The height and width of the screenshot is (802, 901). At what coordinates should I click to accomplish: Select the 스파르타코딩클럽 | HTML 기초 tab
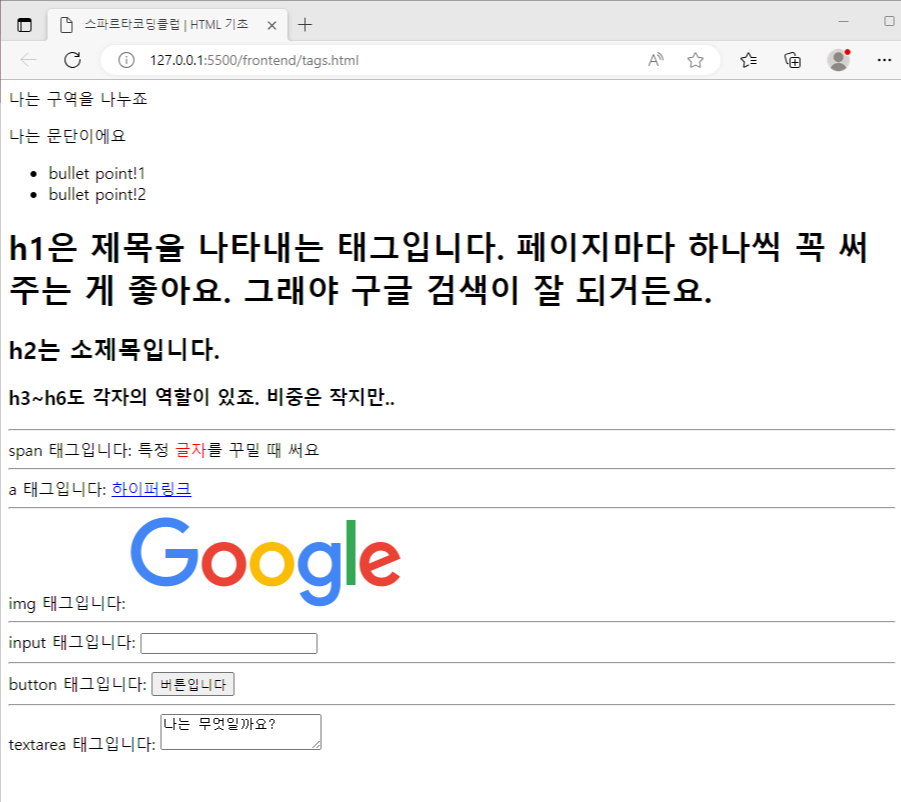(167, 25)
